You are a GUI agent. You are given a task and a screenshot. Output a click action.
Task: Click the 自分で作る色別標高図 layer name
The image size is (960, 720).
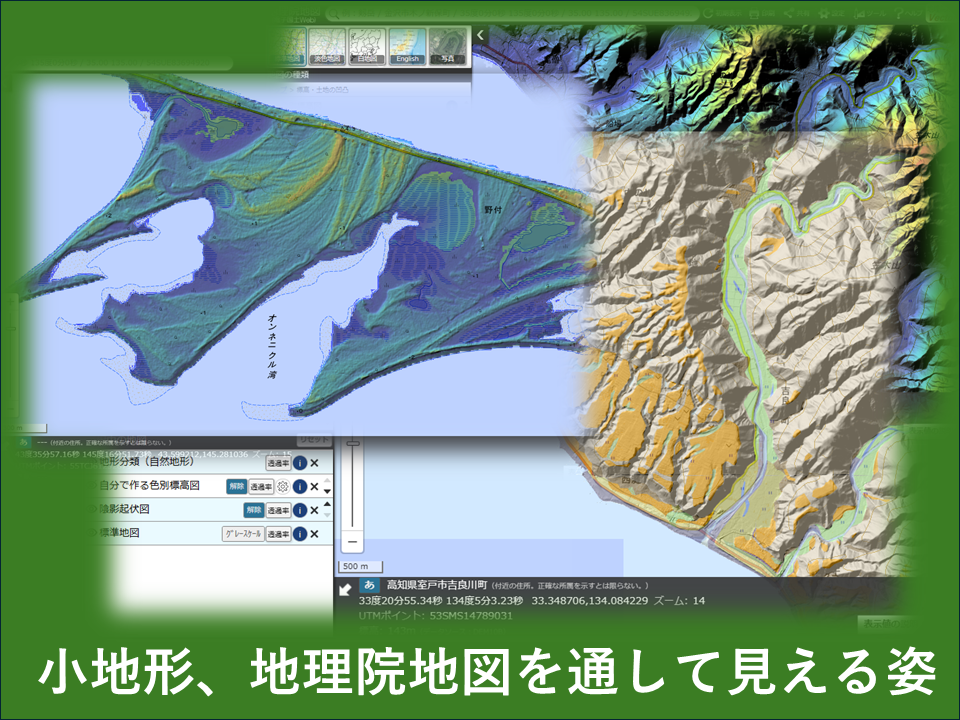point(149,486)
